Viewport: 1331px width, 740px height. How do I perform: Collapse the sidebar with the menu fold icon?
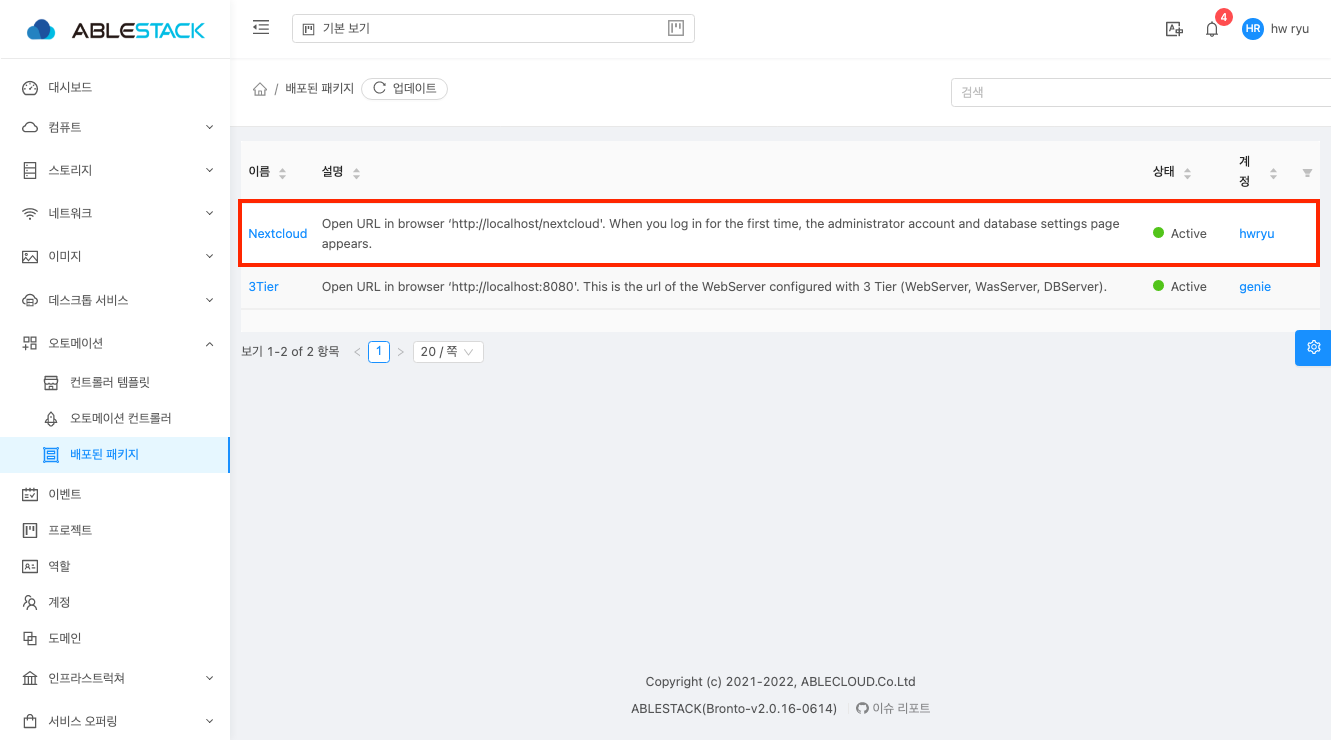tap(261, 28)
